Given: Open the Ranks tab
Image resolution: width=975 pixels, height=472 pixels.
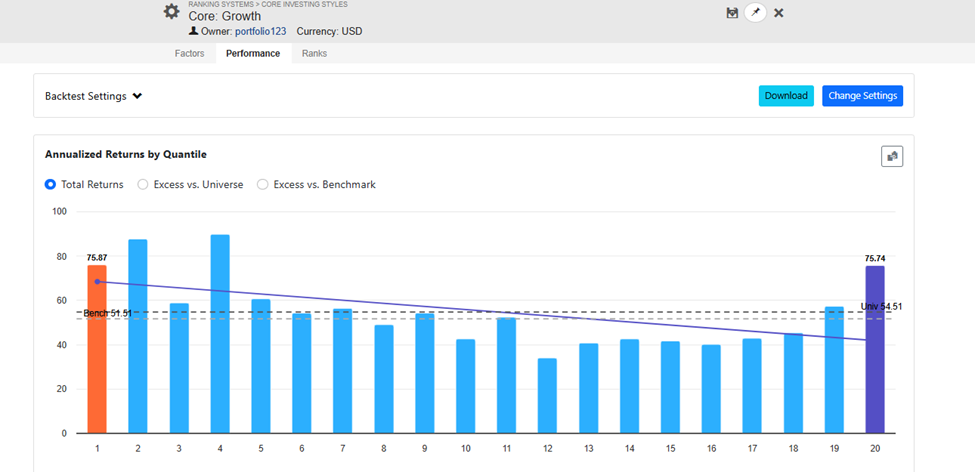Looking at the screenshot, I should coord(314,53).
